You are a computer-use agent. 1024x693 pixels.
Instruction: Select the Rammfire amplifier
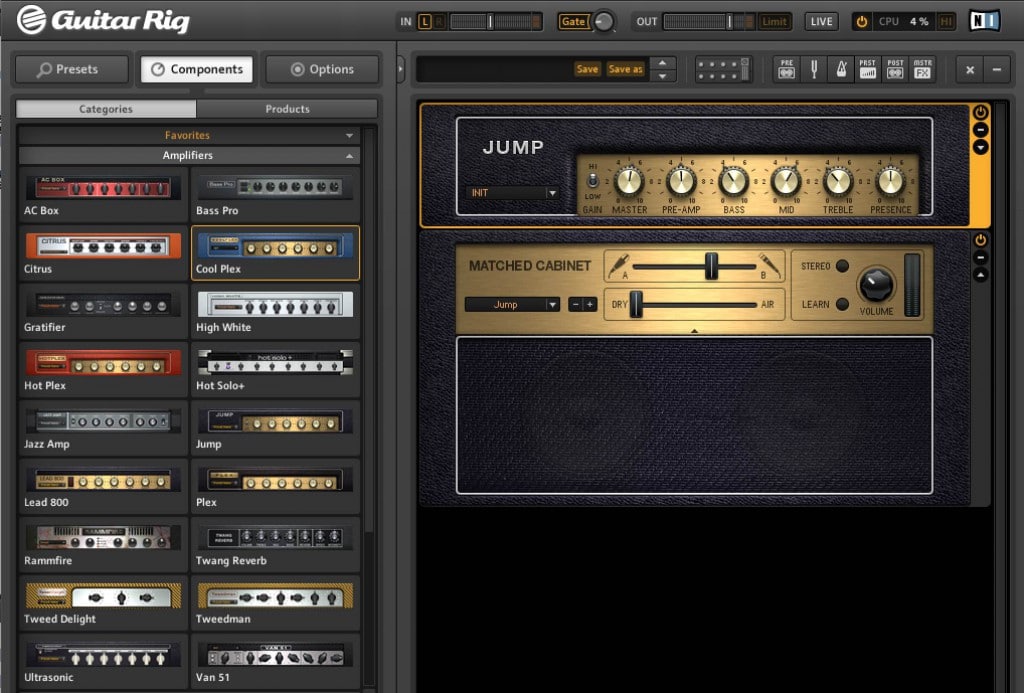(x=103, y=543)
